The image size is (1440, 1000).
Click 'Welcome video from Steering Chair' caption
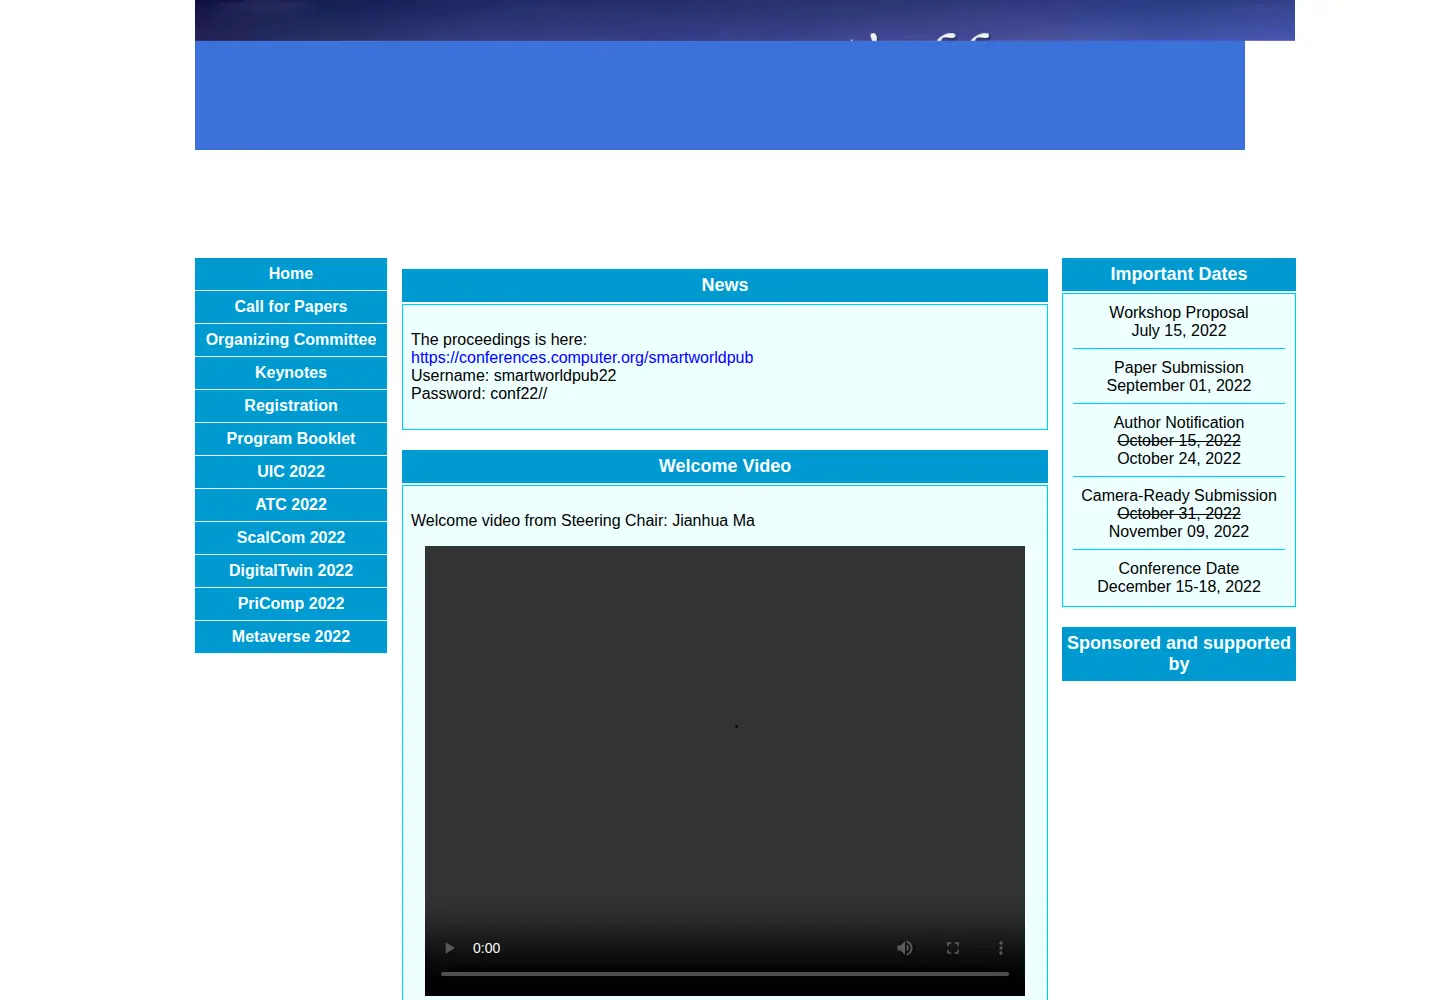(583, 521)
